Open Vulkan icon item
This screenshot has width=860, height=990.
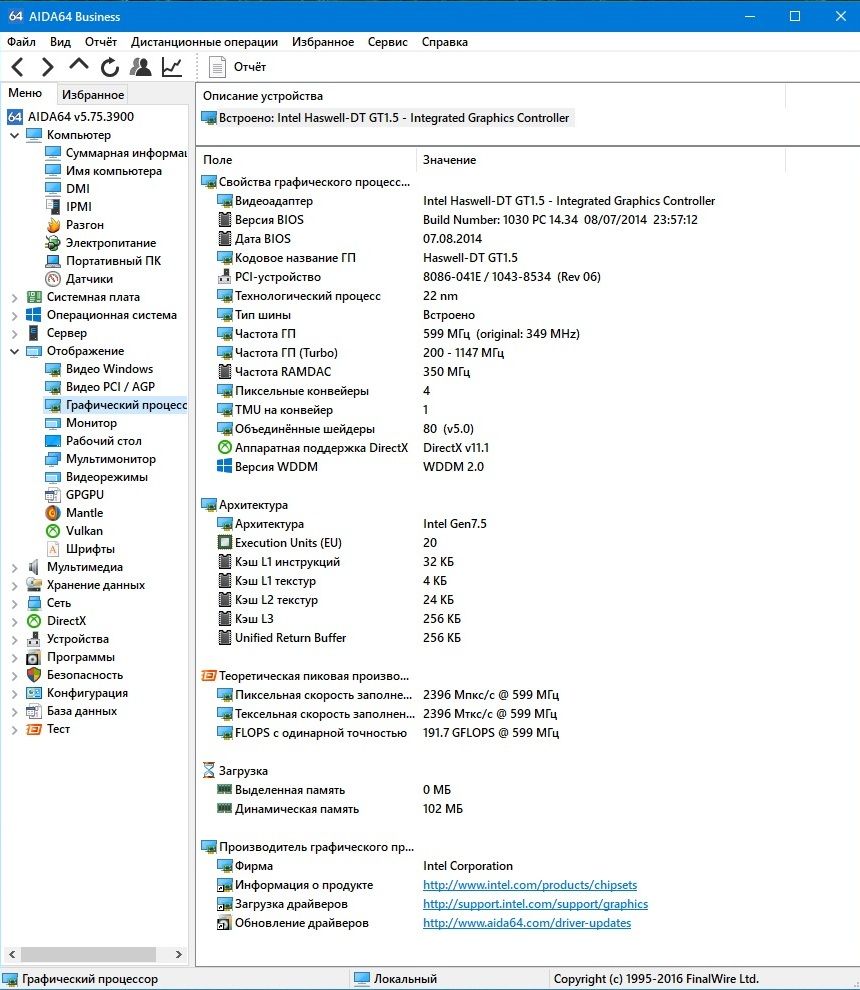coord(74,531)
